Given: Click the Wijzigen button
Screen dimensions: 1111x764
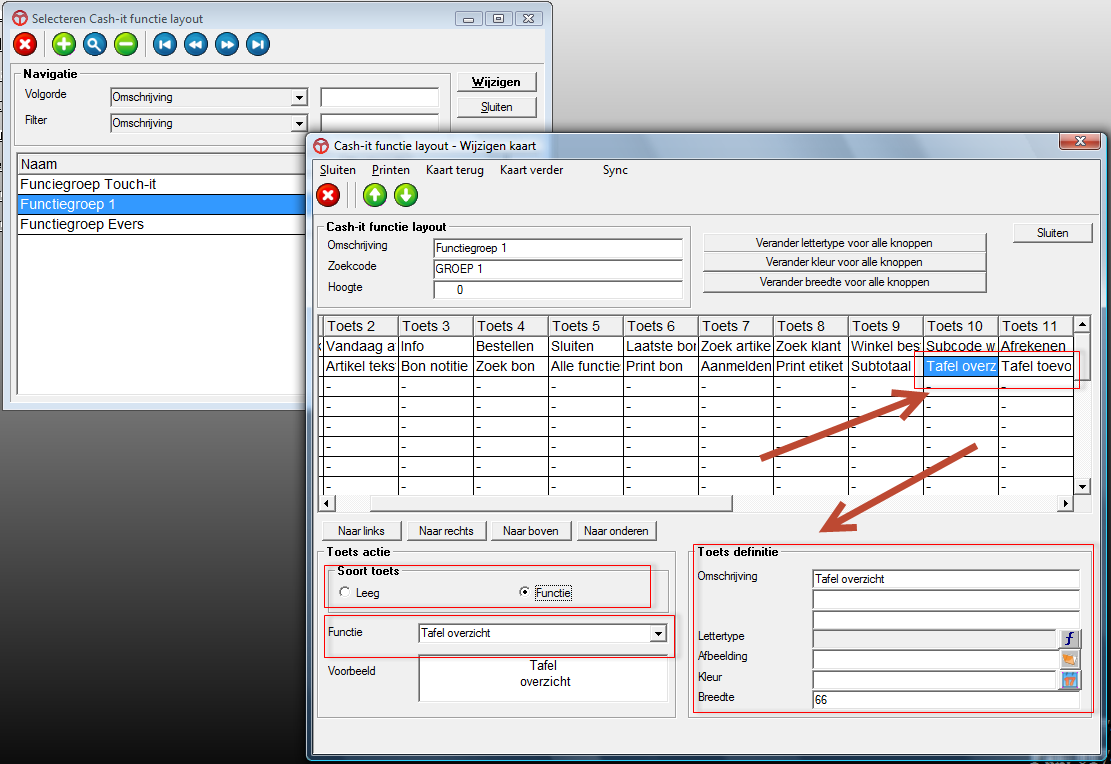Looking at the screenshot, I should (497, 82).
